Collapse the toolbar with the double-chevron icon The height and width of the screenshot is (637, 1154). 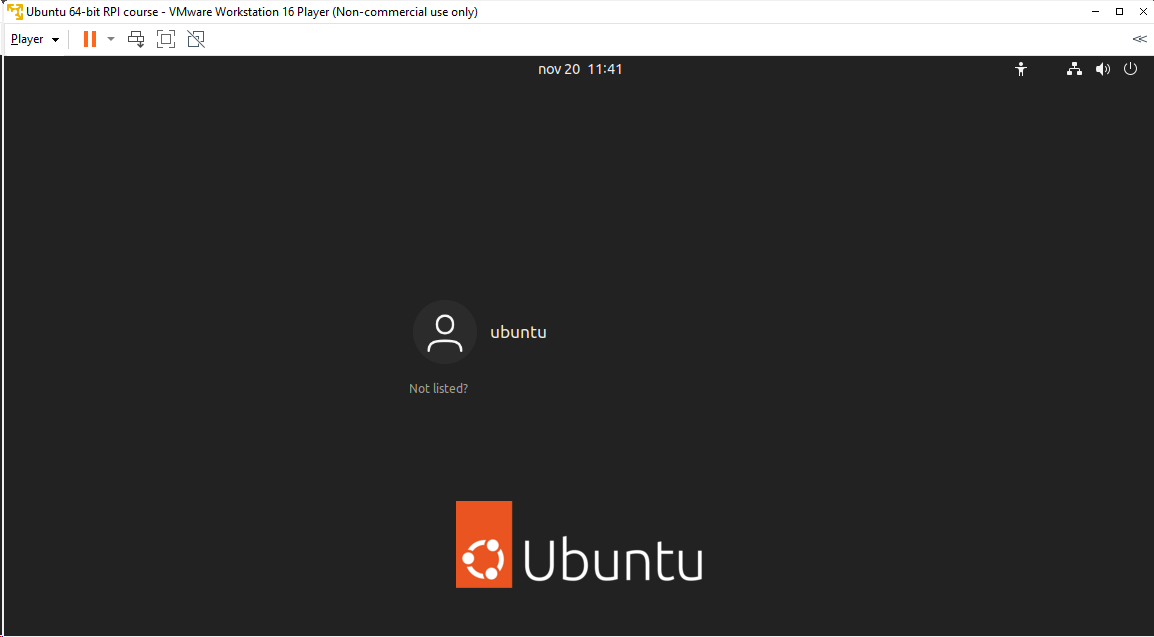coord(1139,39)
